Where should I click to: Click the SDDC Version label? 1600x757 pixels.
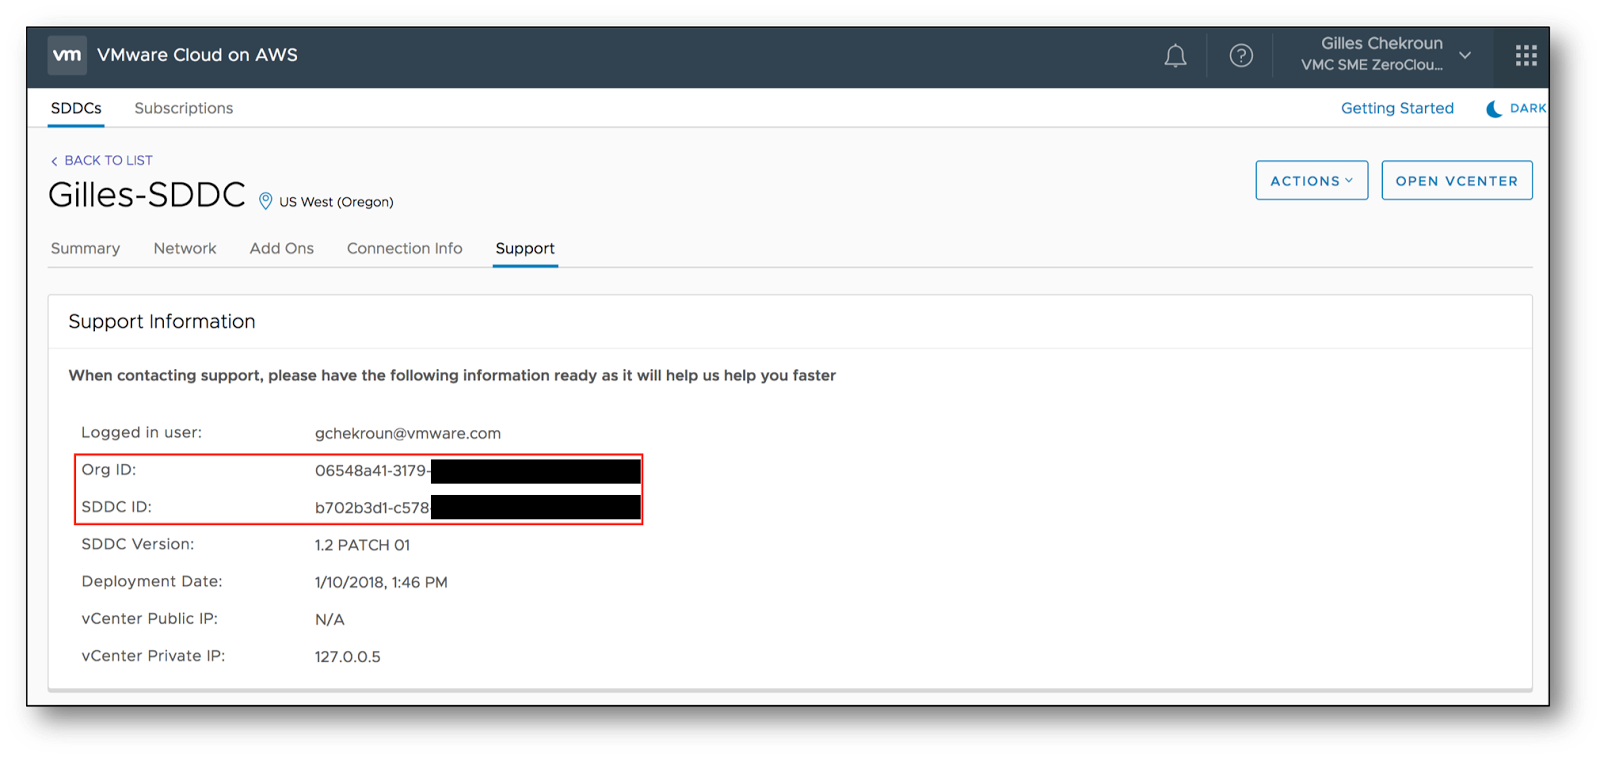pyautogui.click(x=138, y=544)
